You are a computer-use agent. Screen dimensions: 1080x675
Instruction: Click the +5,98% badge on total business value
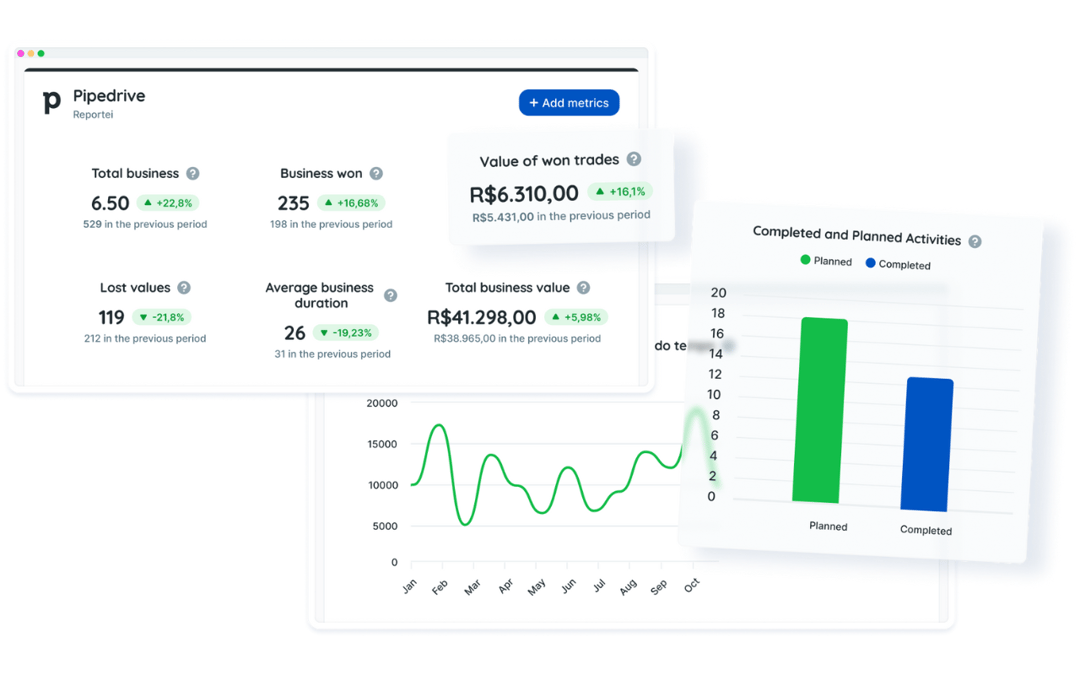click(x=577, y=318)
